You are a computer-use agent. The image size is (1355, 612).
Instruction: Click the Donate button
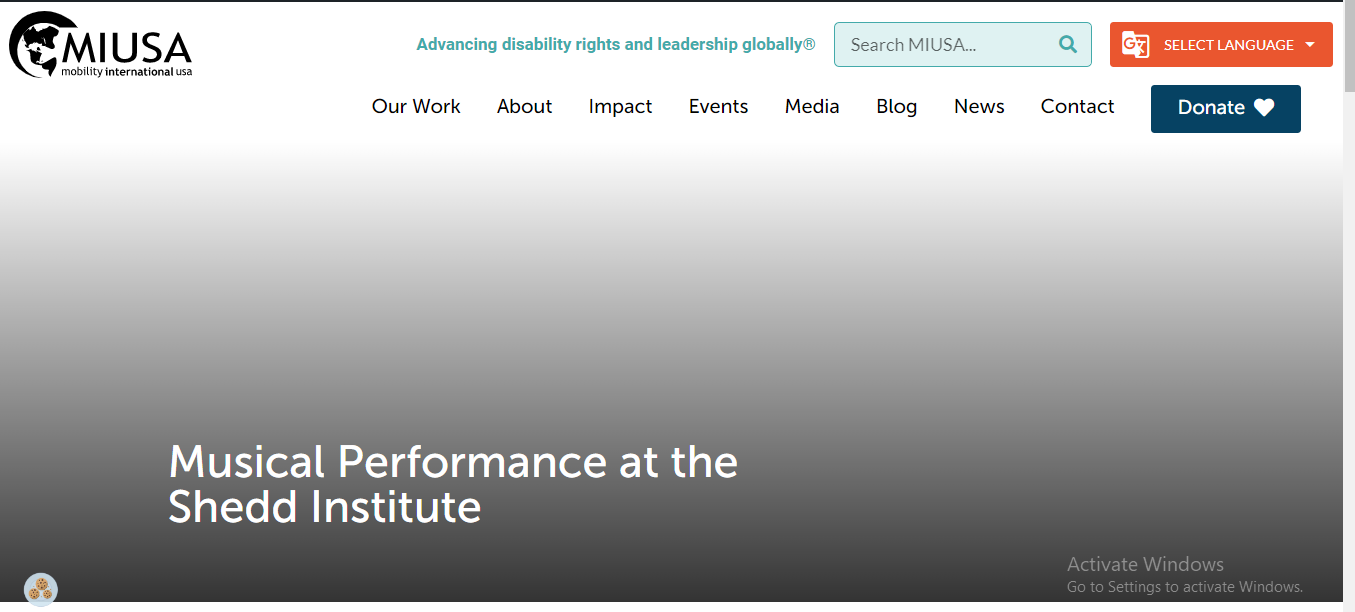(x=1225, y=108)
